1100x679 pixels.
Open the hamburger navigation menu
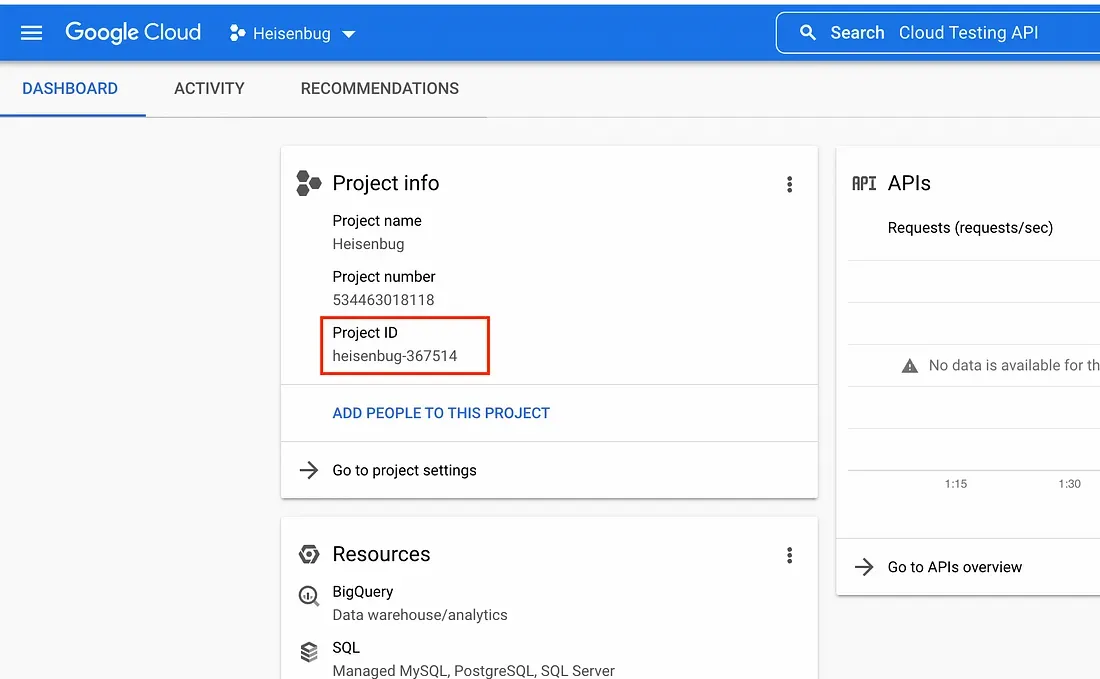tap(32, 33)
